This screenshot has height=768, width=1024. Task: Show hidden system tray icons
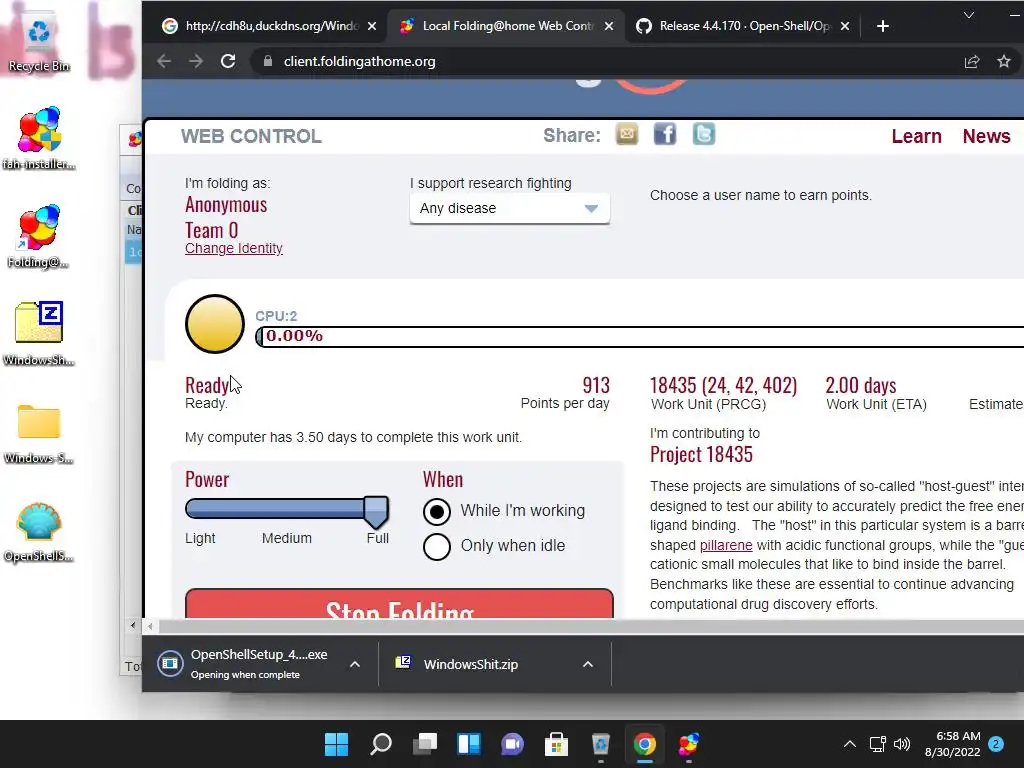(850, 744)
